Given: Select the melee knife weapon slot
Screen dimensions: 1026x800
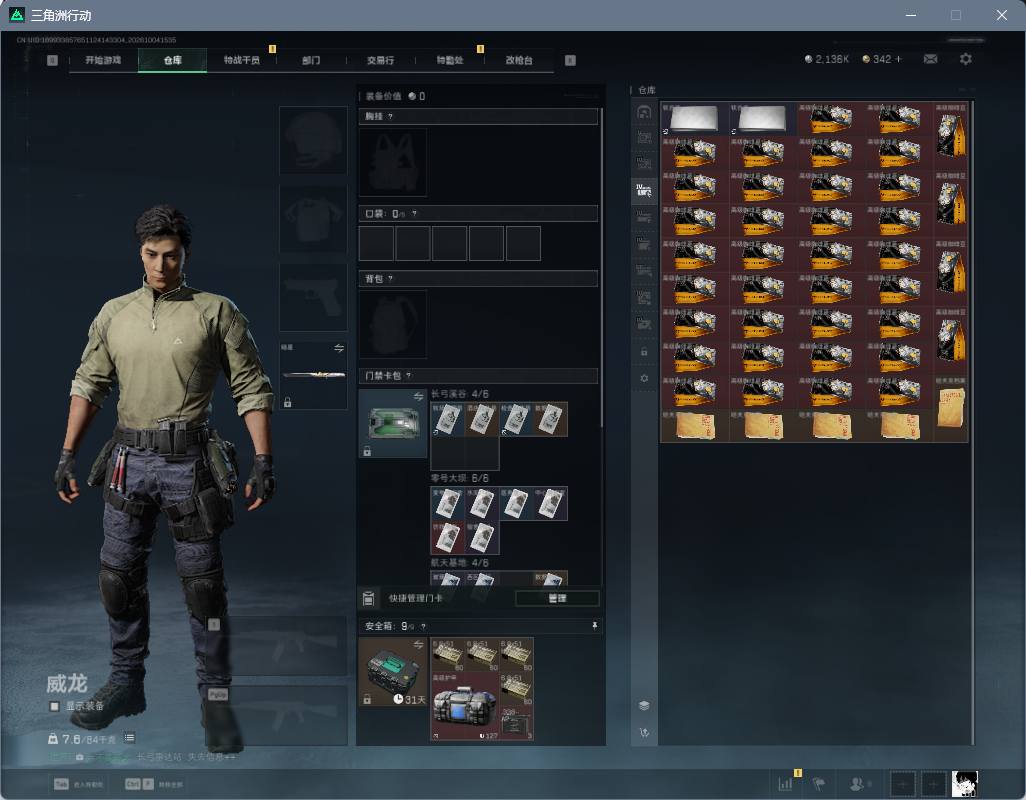Looking at the screenshot, I should 313,375.
